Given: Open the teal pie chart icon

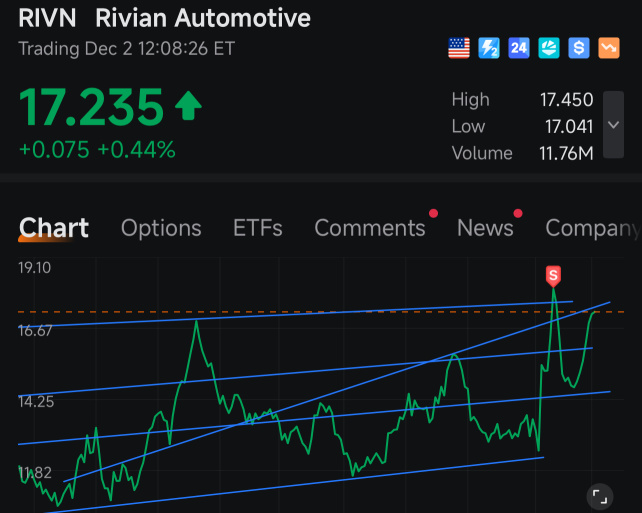Looking at the screenshot, I should pos(549,48).
